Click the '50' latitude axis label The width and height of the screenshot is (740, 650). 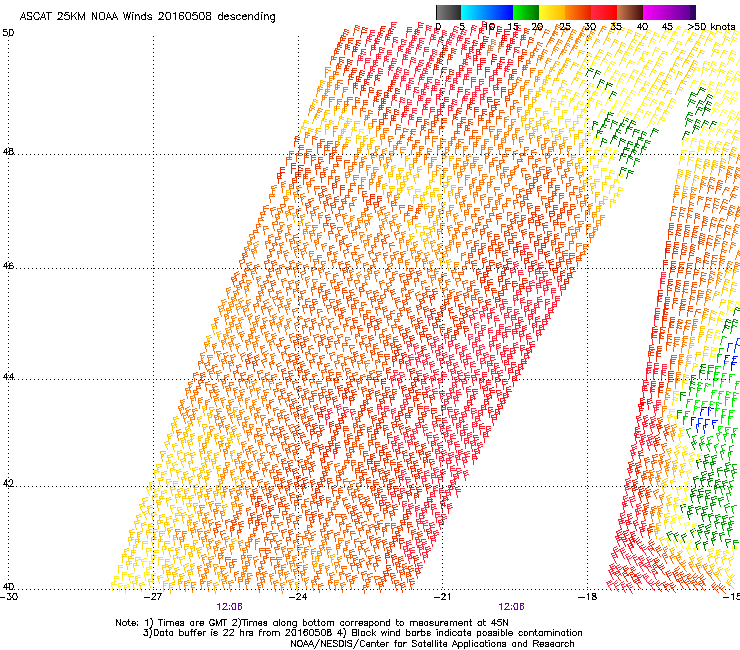(8, 33)
